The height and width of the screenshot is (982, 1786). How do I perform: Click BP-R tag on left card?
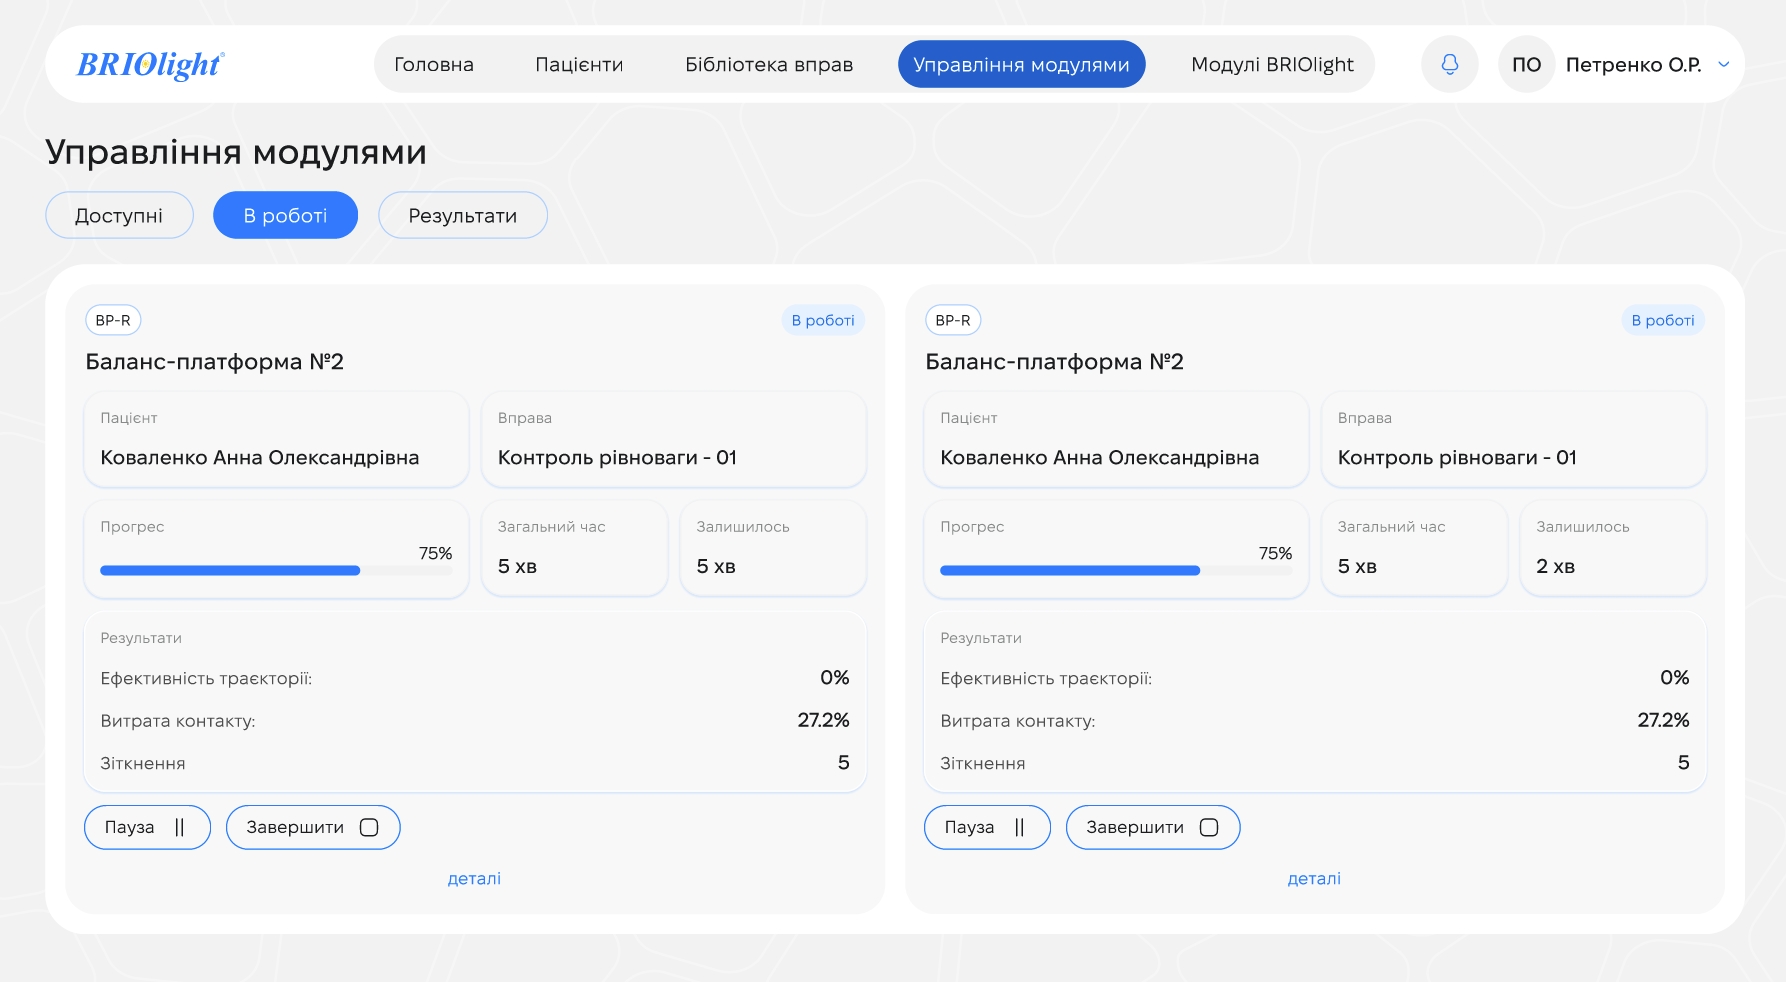tap(113, 320)
